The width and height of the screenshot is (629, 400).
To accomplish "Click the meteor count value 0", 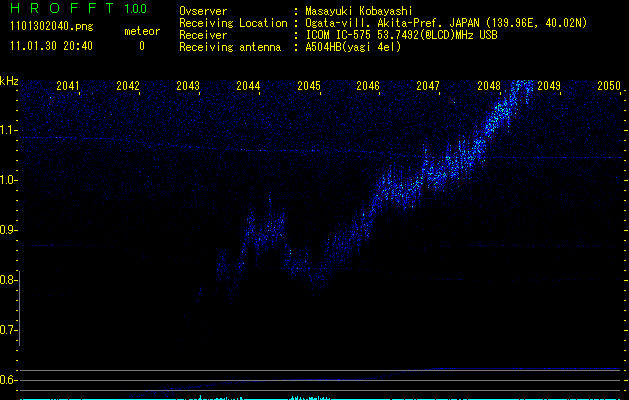I will tap(142, 46).
